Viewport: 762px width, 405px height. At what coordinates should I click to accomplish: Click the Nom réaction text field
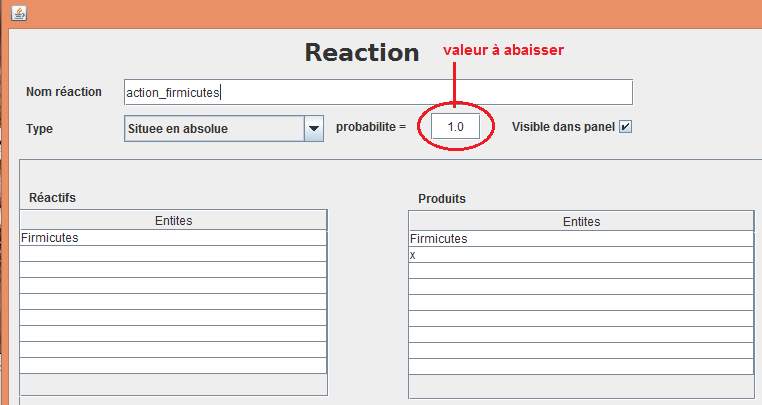[378, 92]
